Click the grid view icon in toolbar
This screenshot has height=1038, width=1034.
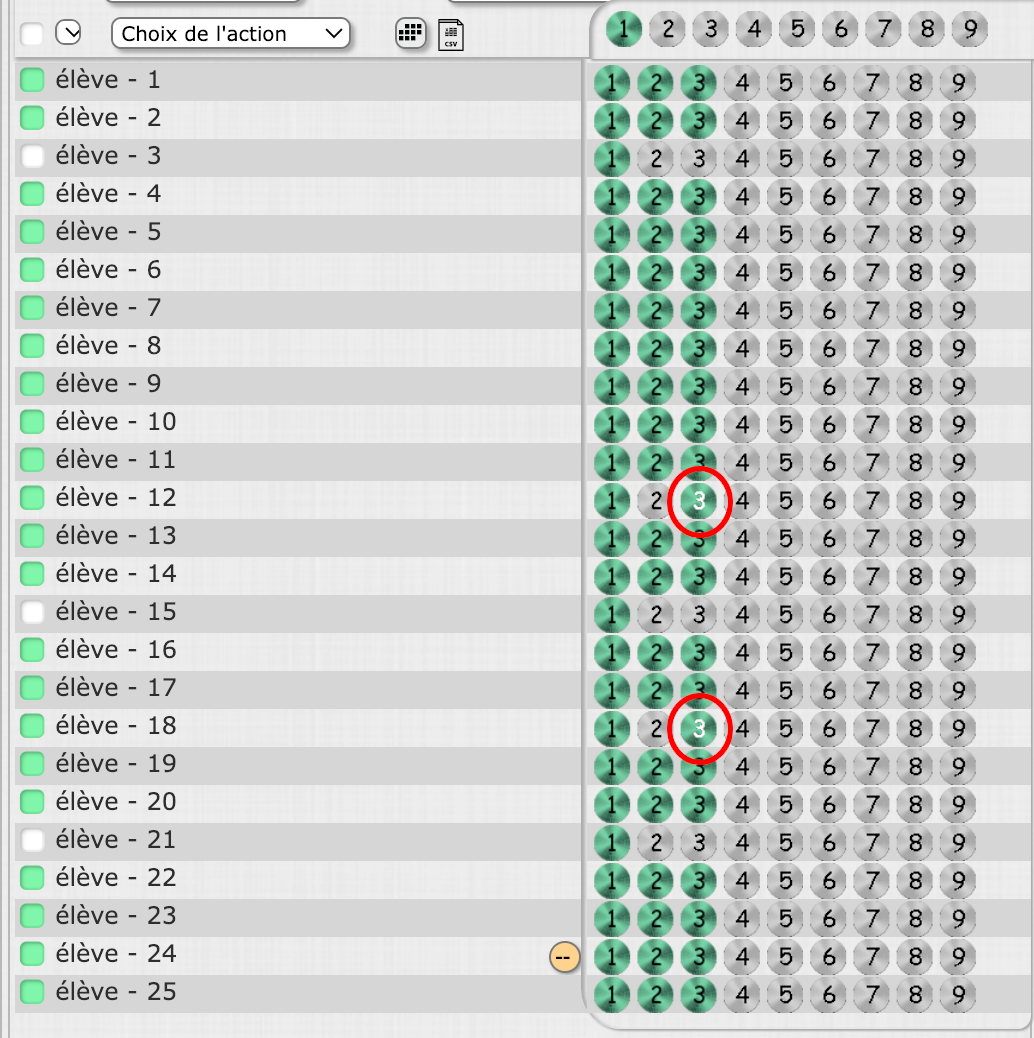(x=410, y=34)
